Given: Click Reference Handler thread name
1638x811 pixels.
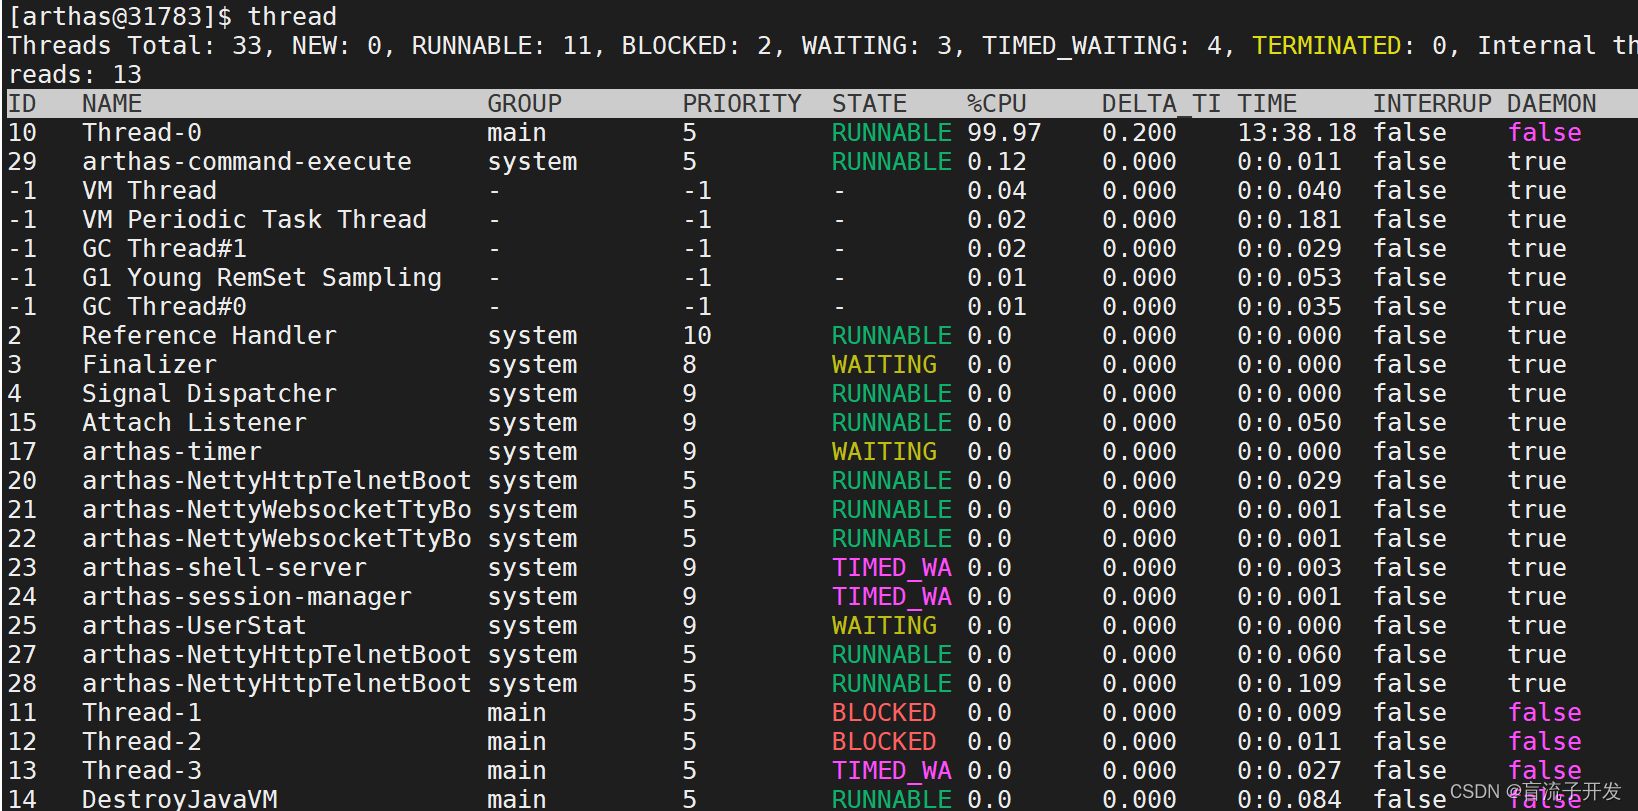Looking at the screenshot, I should (209, 336).
